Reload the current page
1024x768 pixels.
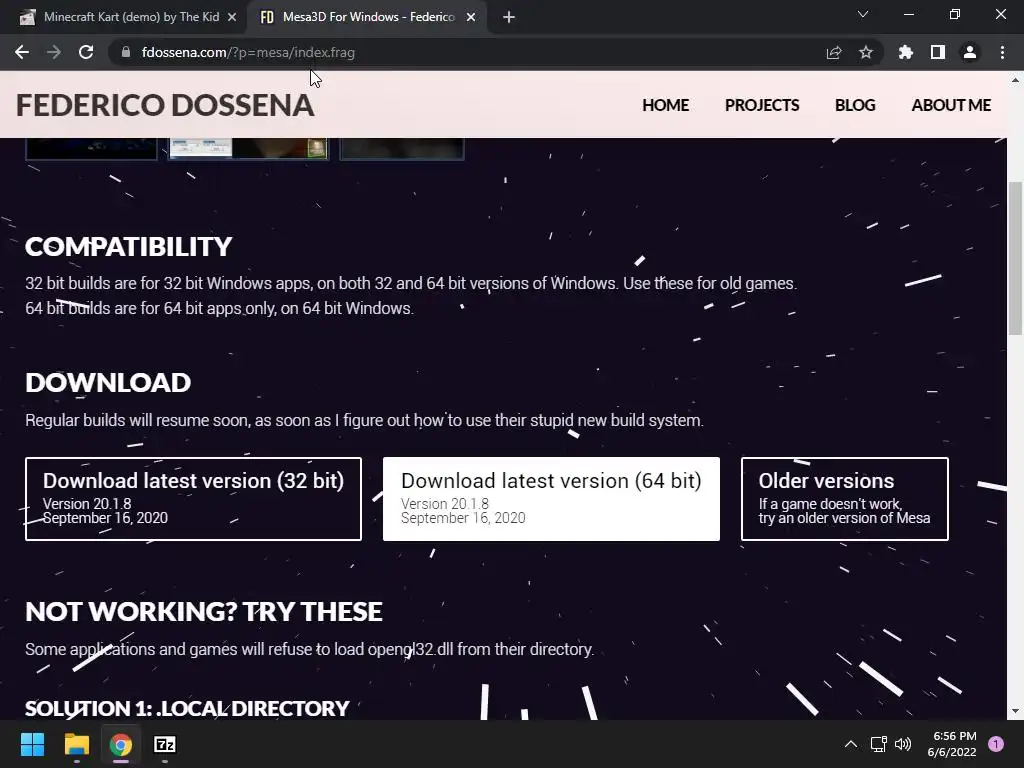click(86, 52)
